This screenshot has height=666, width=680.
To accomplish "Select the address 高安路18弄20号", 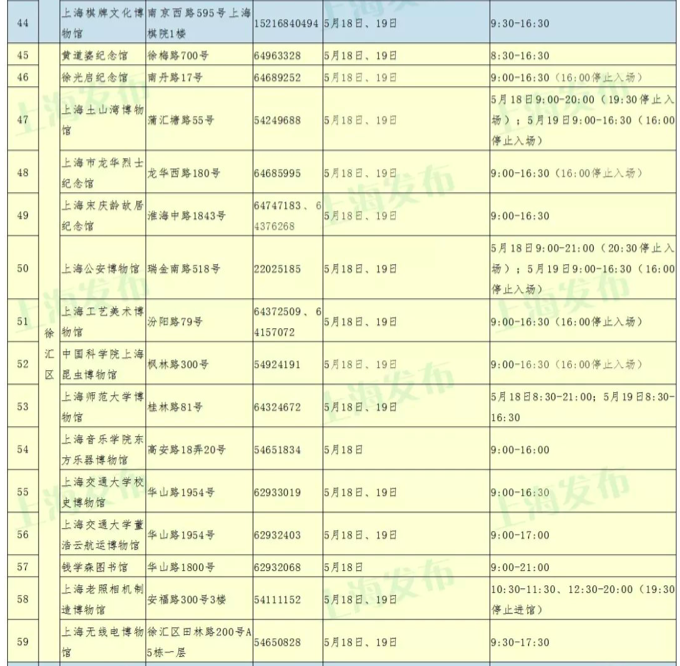I will pyautogui.click(x=186, y=450).
